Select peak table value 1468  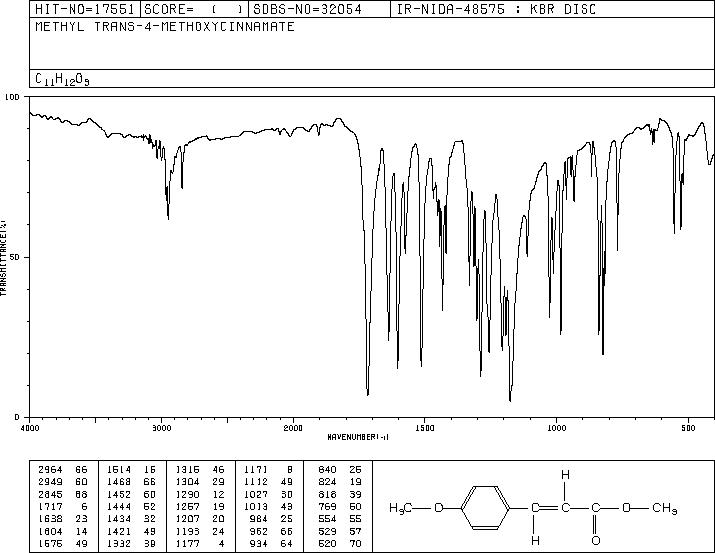click(119, 482)
